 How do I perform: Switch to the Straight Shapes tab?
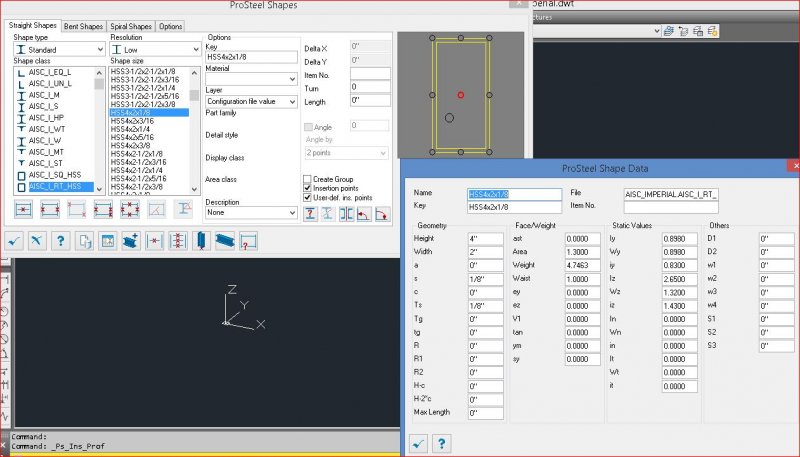(x=32, y=26)
